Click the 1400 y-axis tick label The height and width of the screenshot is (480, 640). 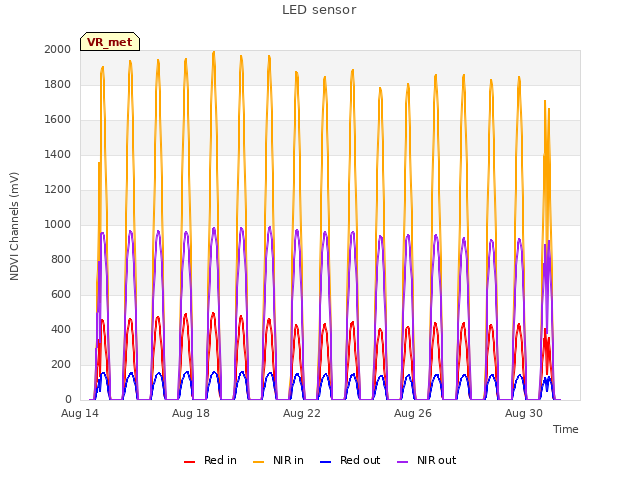58,154
